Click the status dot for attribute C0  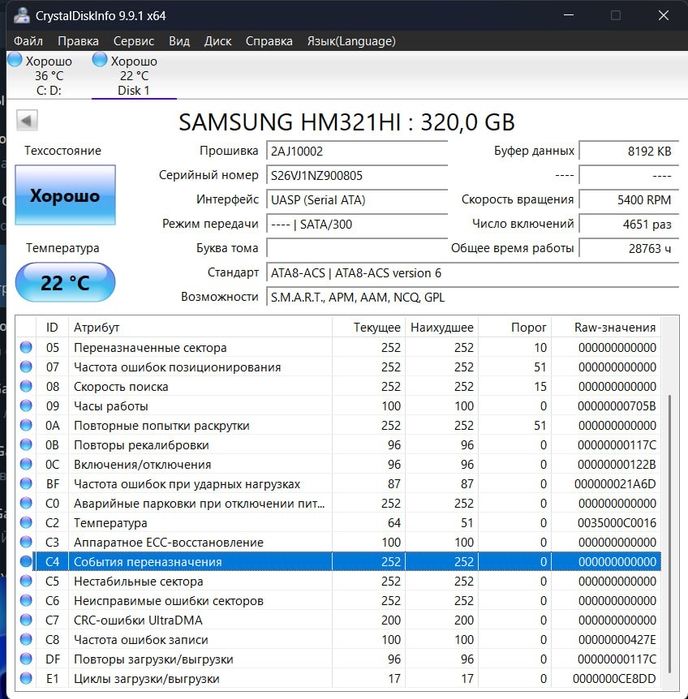click(26, 503)
